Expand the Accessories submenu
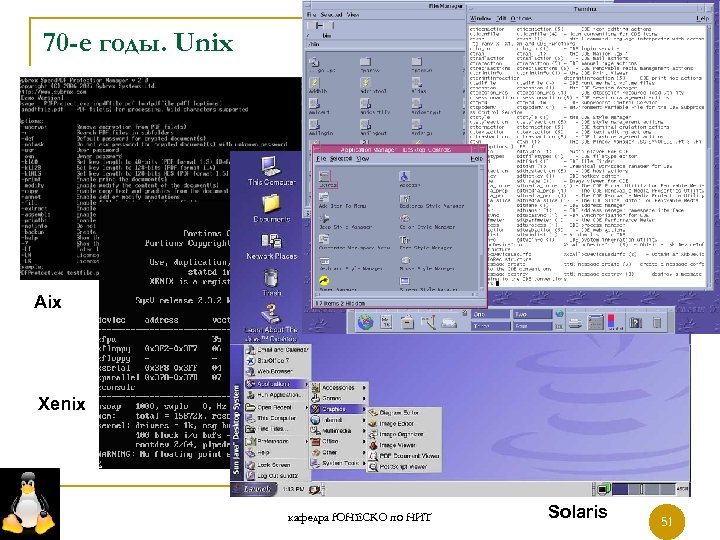The image size is (720, 540). point(339,388)
